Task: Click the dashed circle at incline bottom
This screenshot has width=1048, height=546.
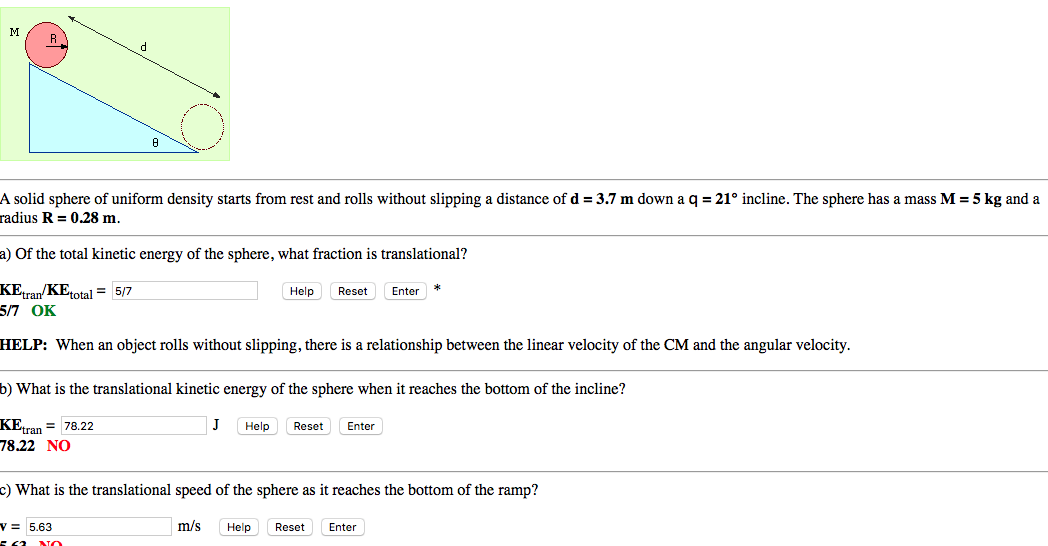Action: point(203,127)
